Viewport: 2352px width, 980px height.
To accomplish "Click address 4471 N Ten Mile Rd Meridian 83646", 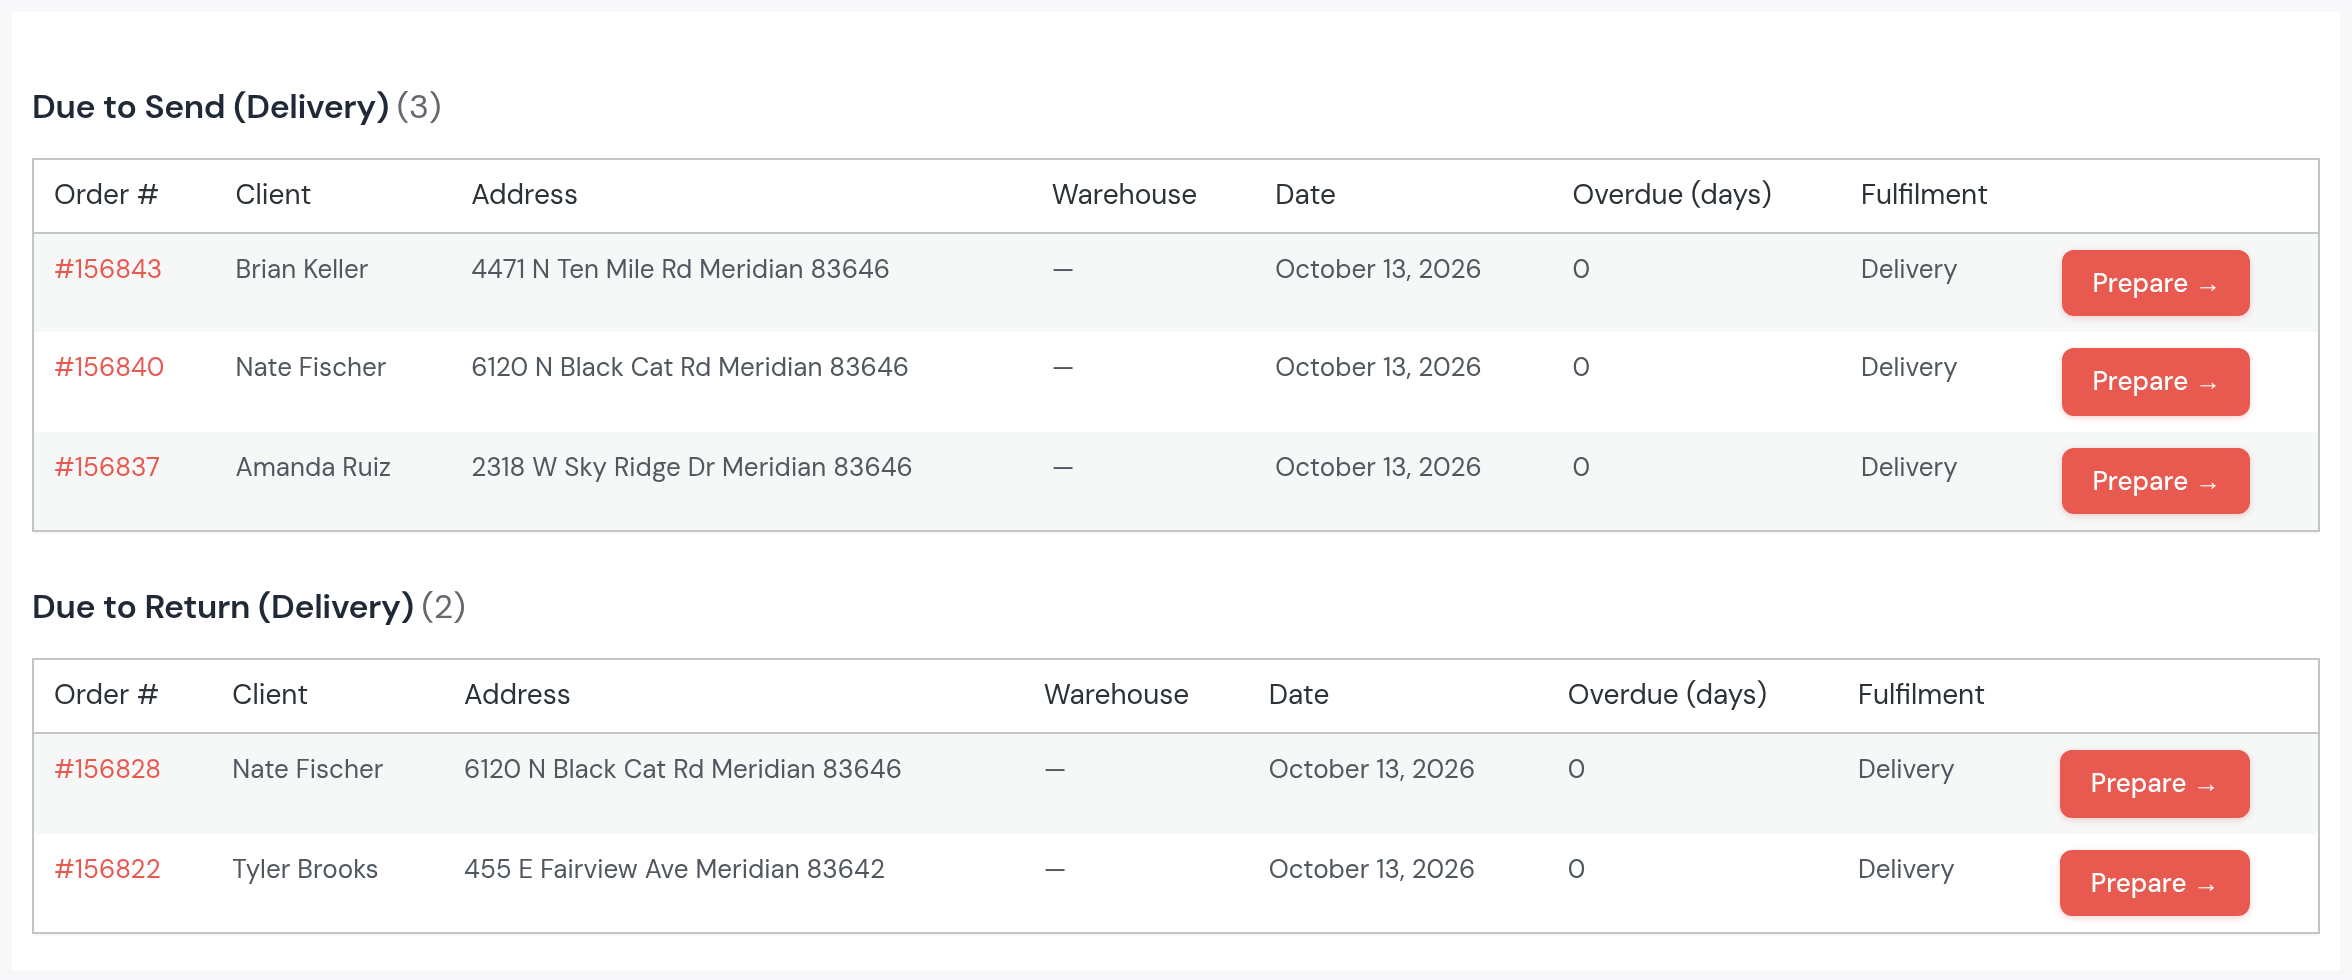I will pyautogui.click(x=680, y=269).
